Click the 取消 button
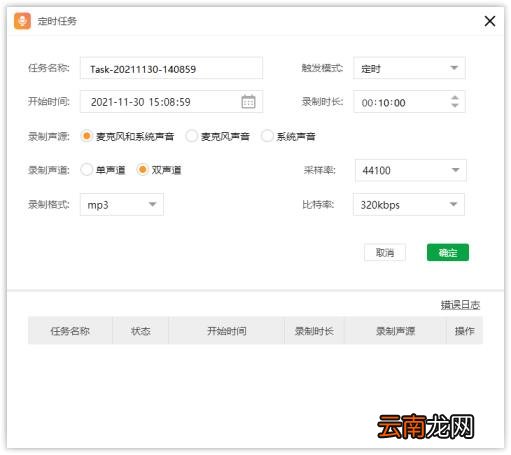Screen dimensions: 511x455 (x=385, y=252)
